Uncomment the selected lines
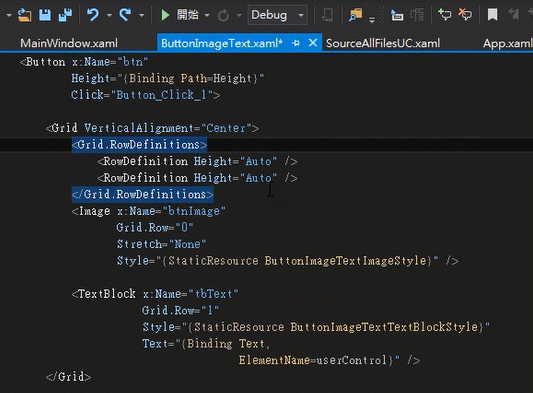Image resolution: width=533 pixels, height=393 pixels. pos(465,15)
